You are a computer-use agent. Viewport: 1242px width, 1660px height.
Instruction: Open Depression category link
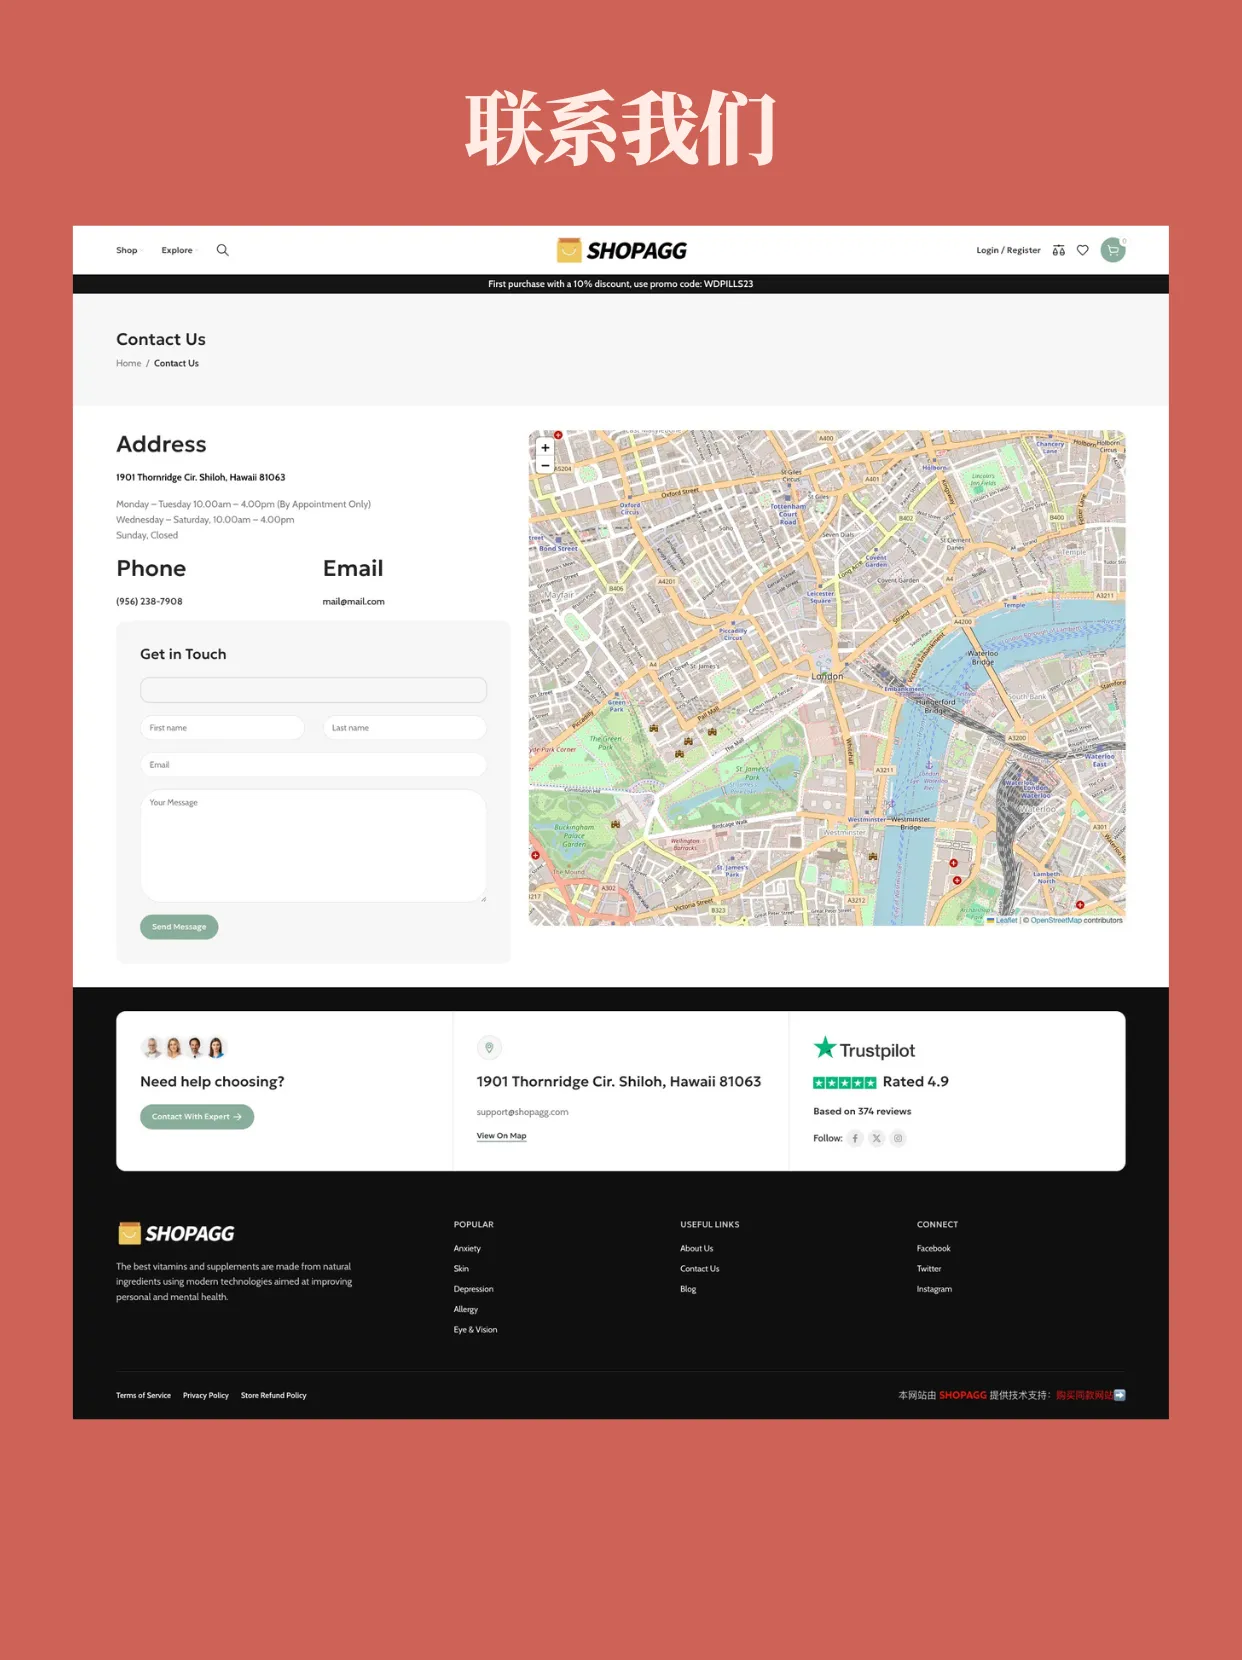pos(474,1289)
